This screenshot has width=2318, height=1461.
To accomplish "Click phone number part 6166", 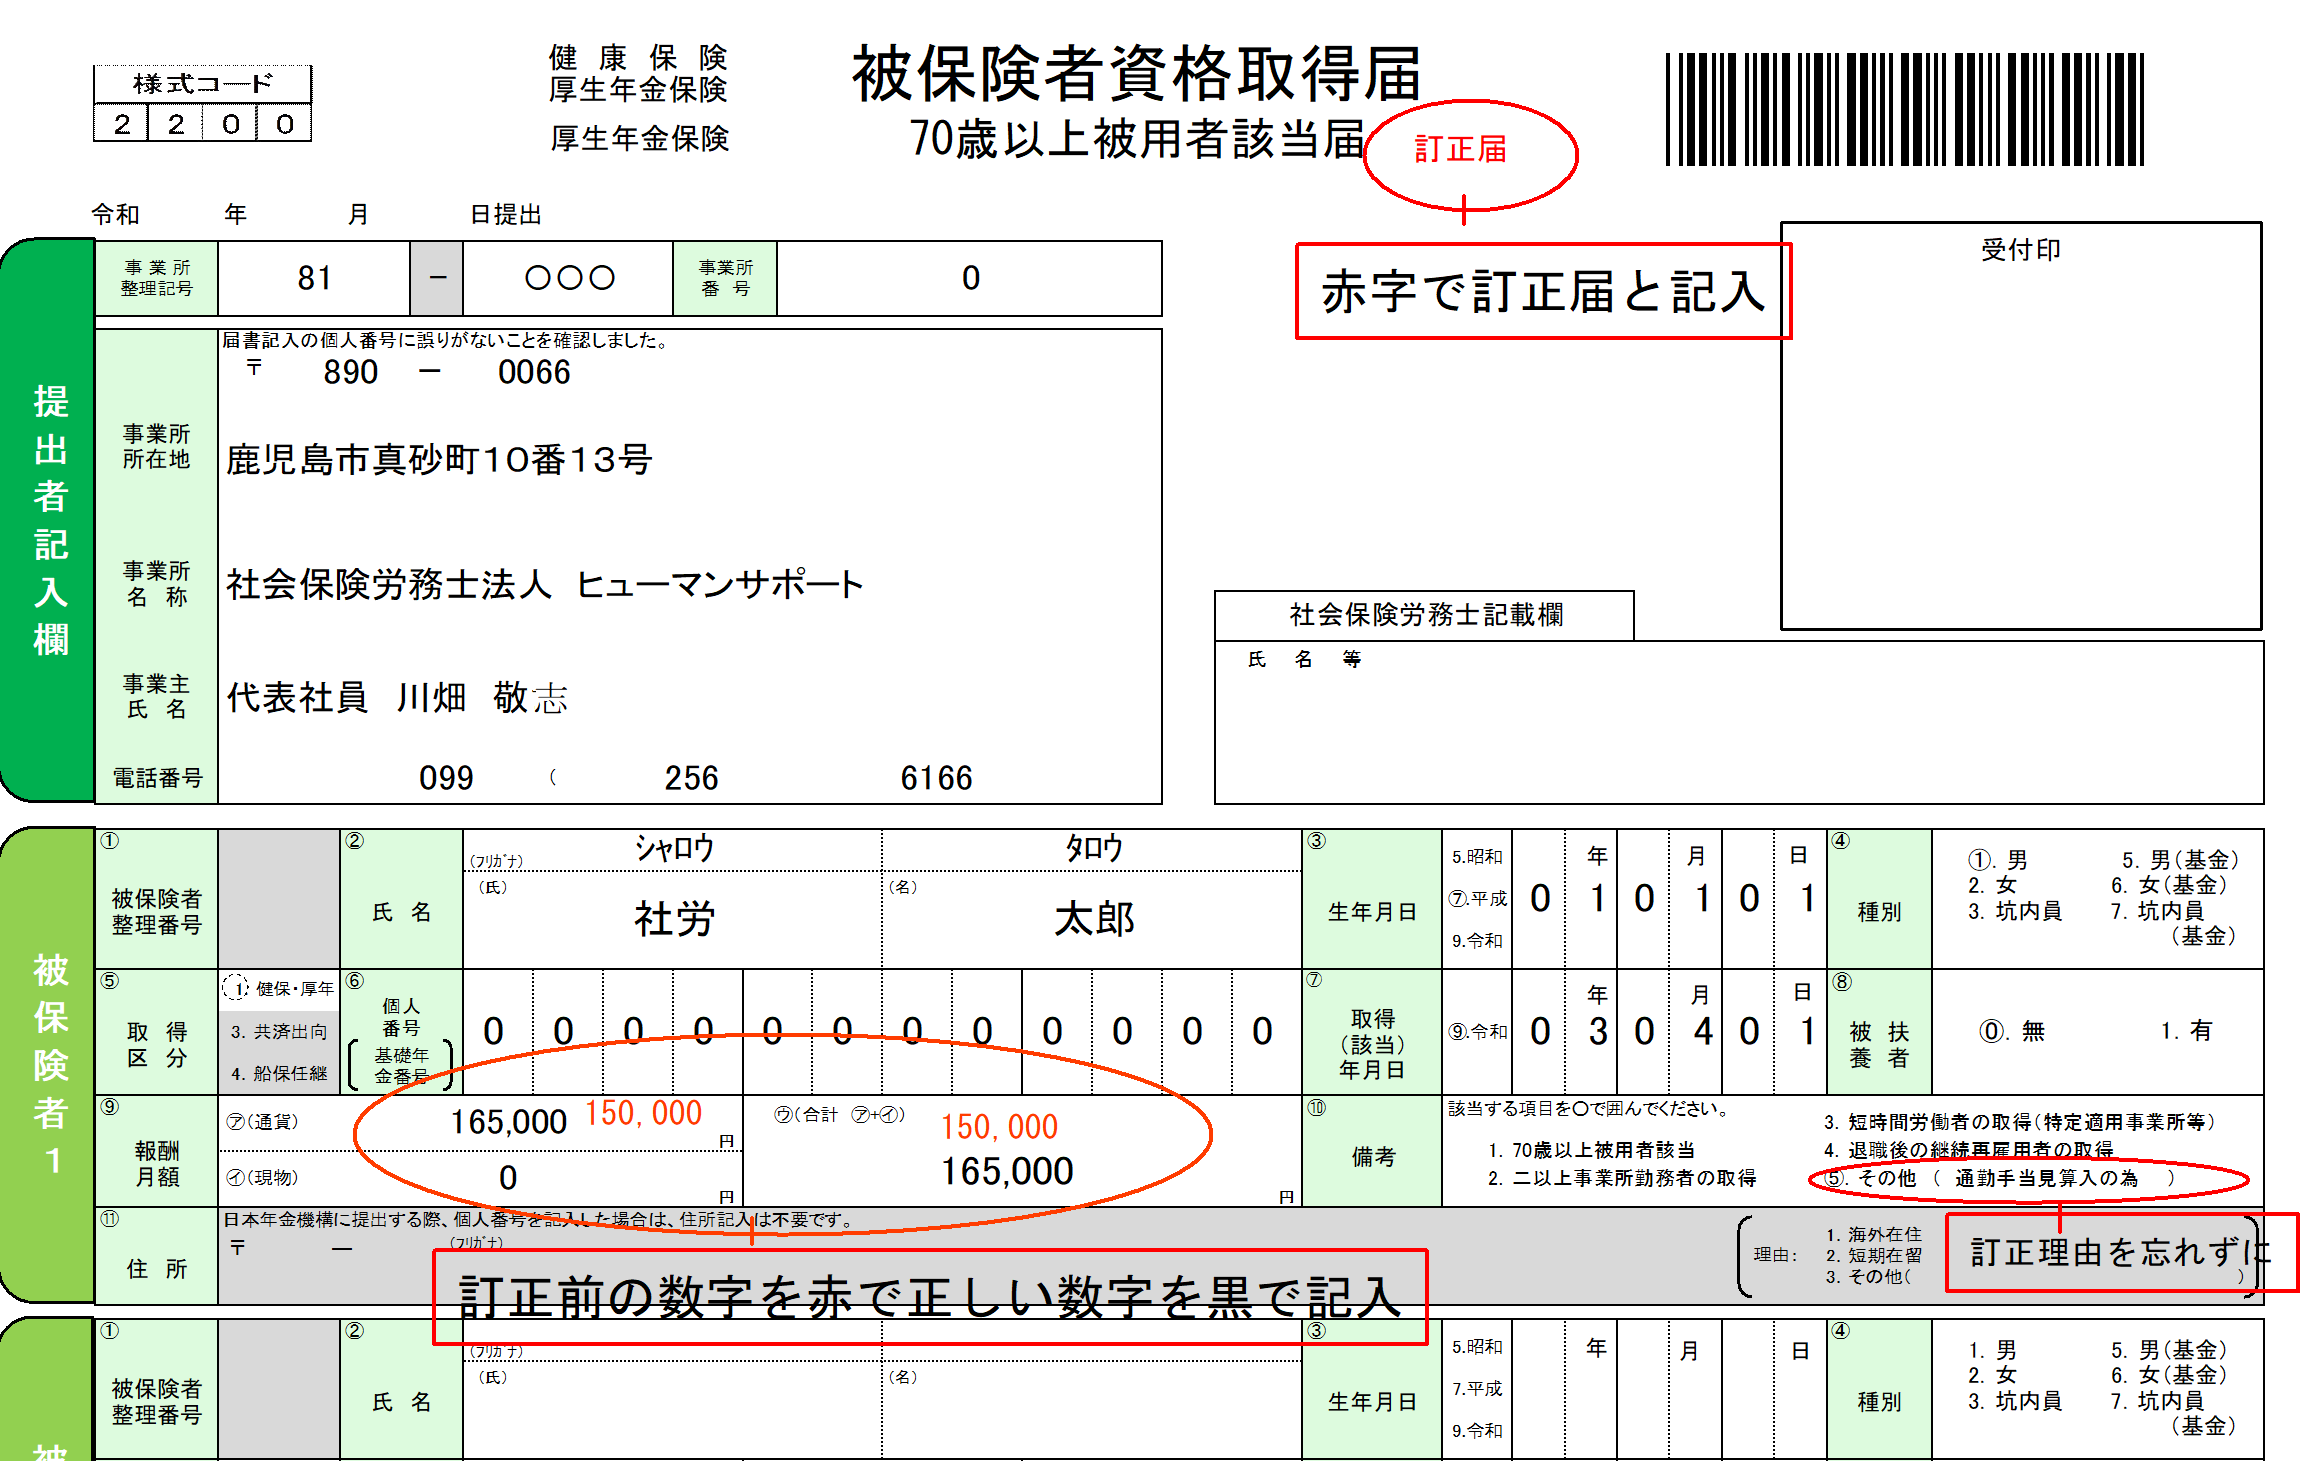I will point(936,778).
